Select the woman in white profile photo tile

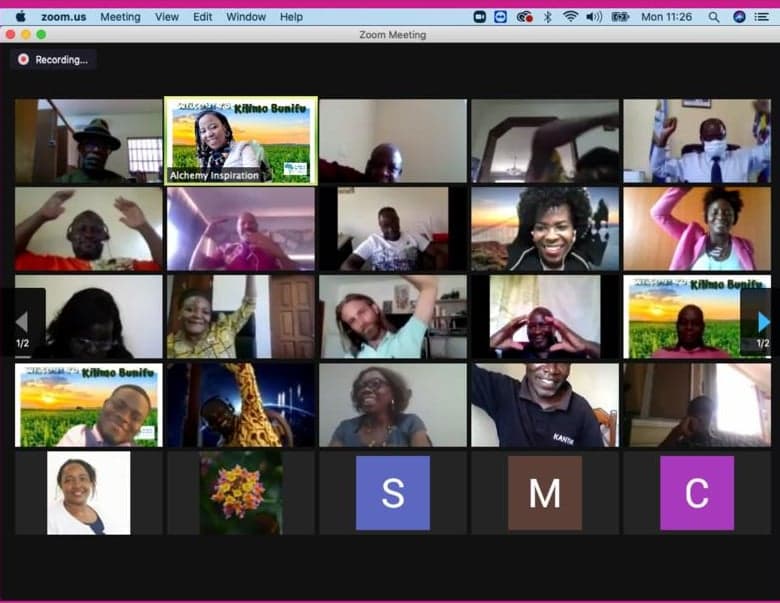pos(89,493)
